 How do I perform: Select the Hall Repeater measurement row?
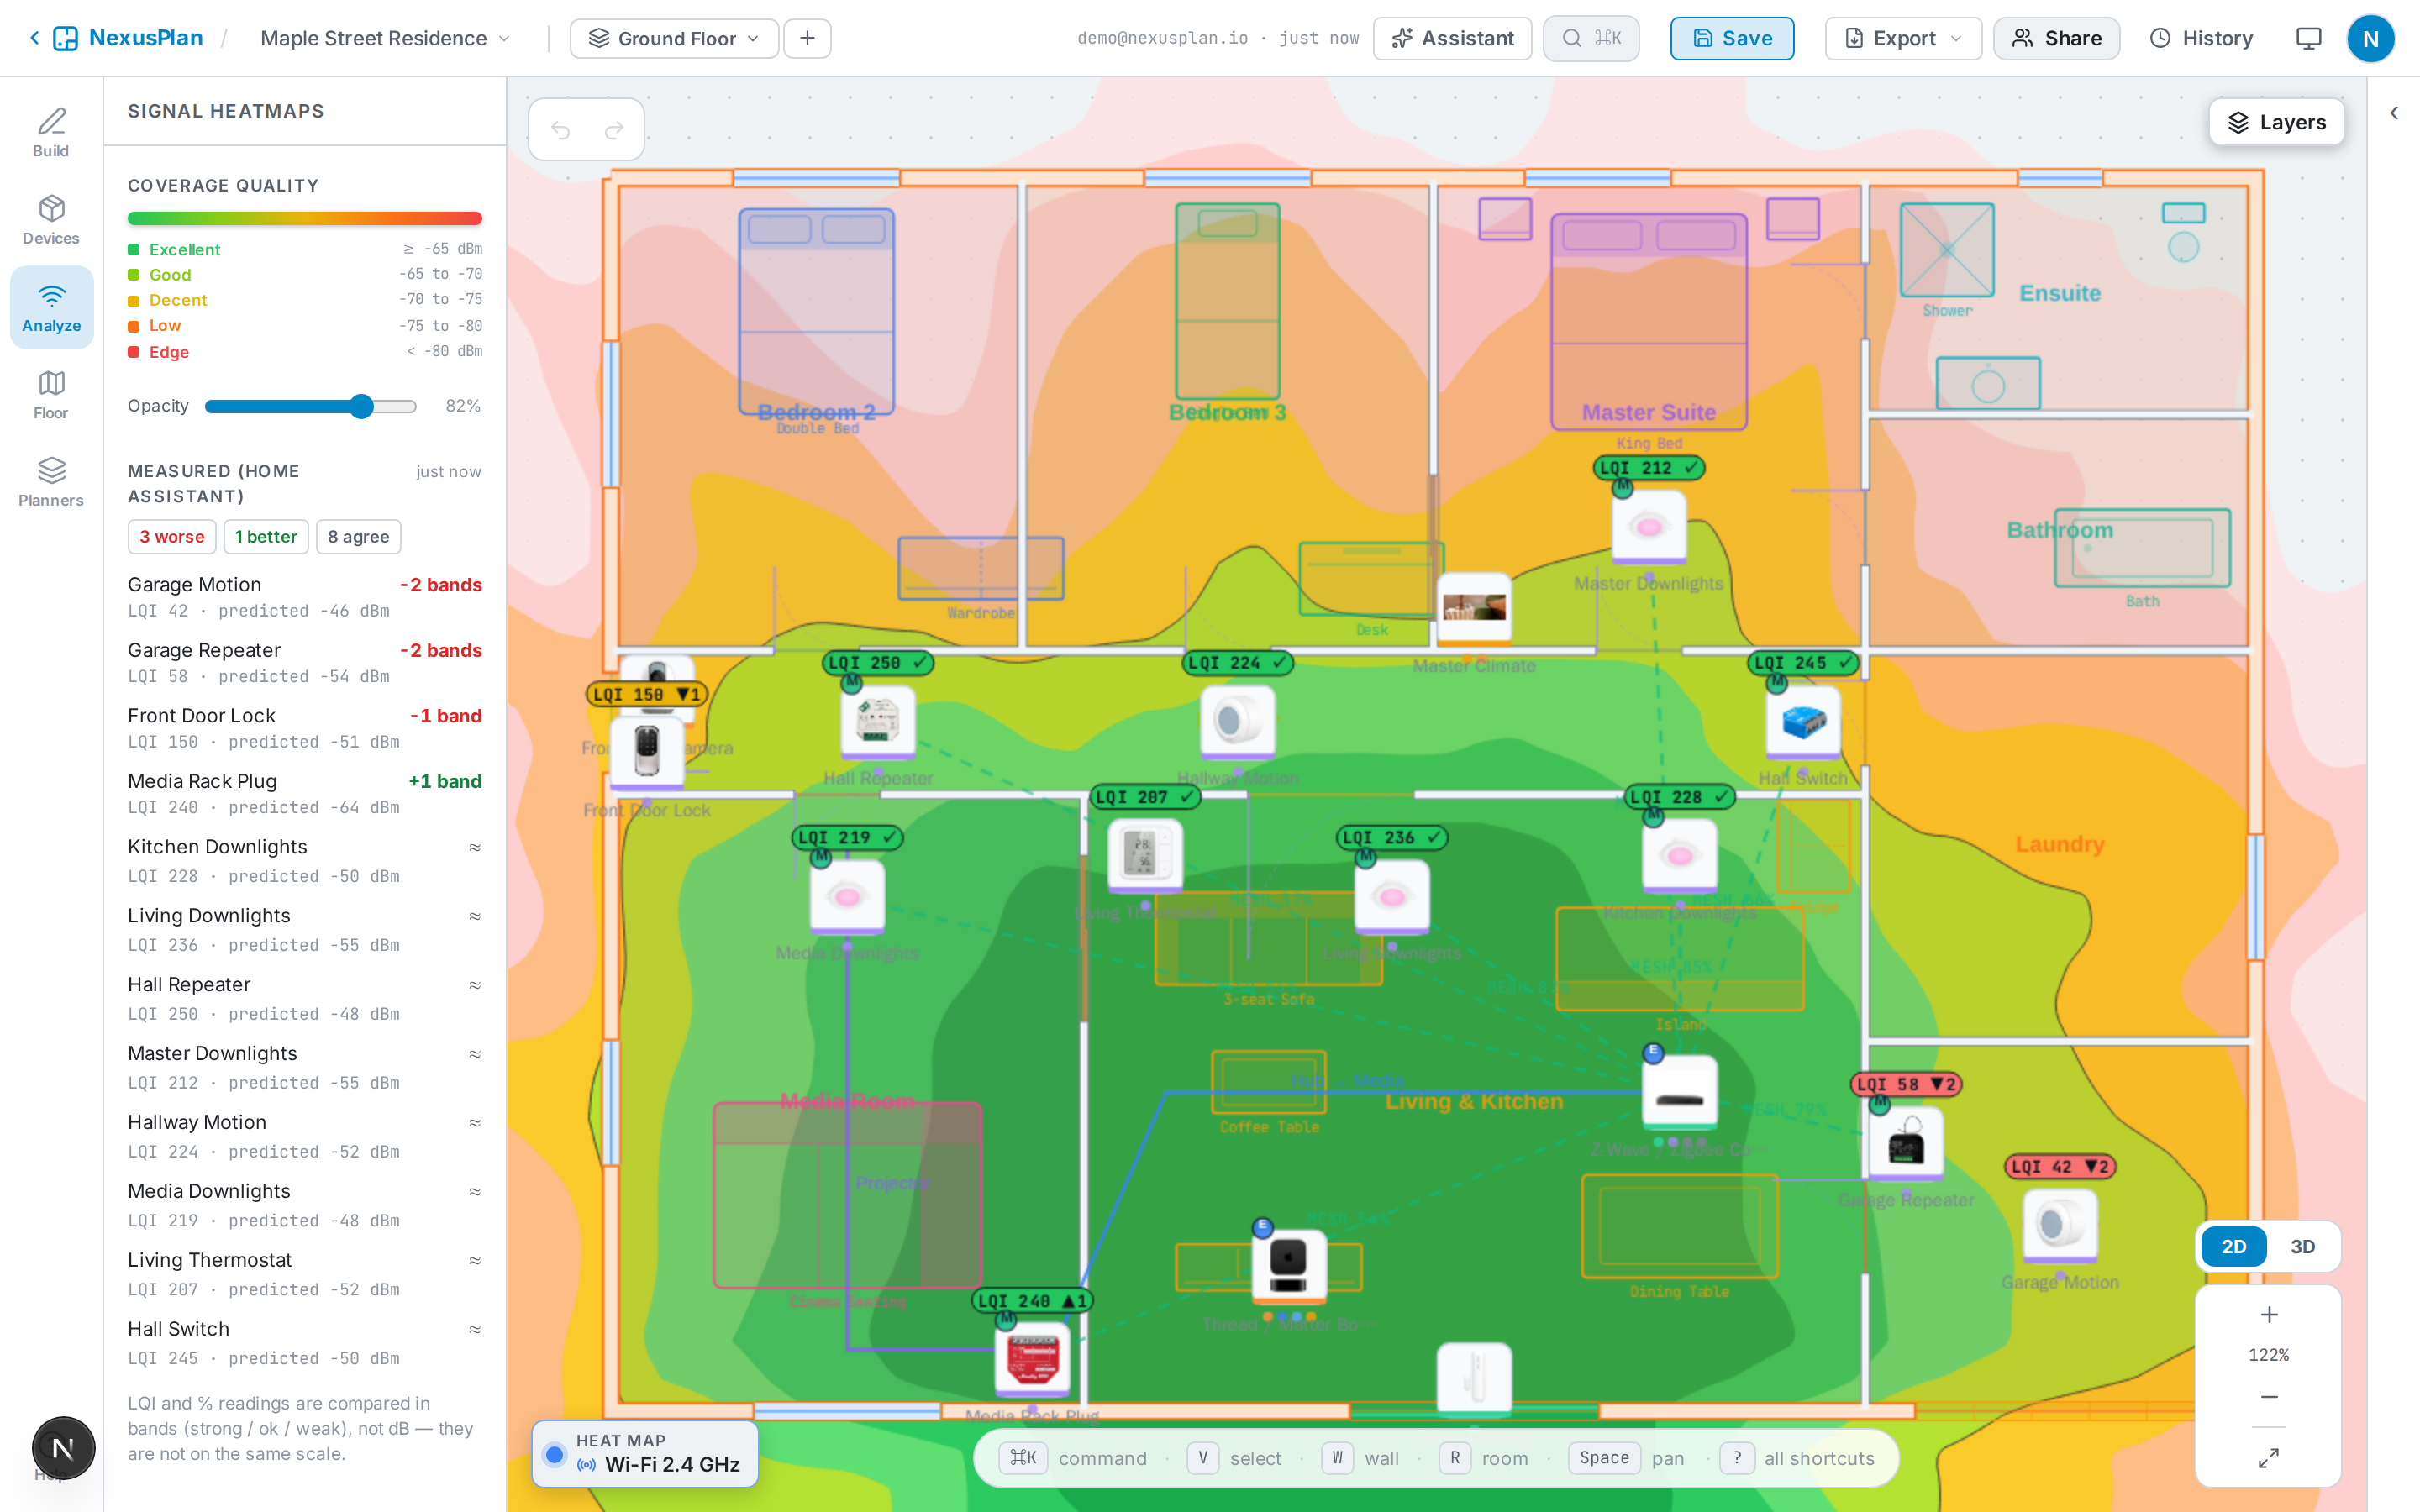(x=305, y=998)
